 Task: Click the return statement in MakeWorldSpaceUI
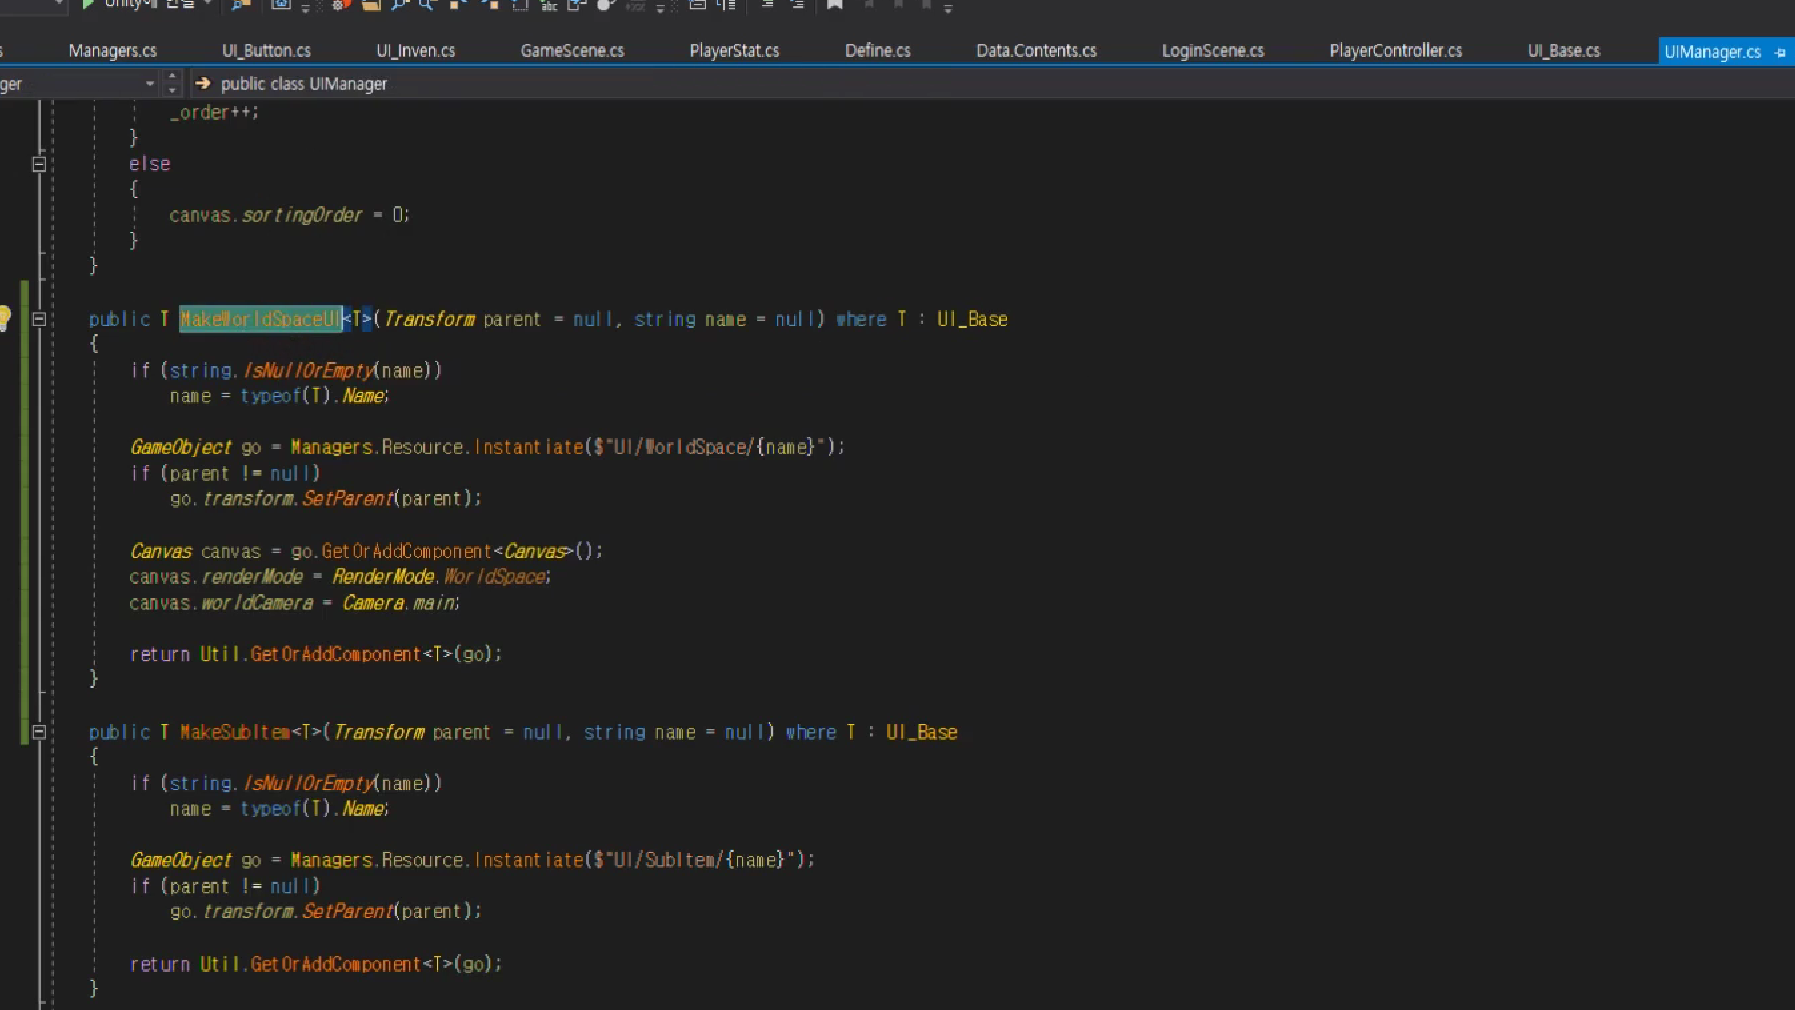[315, 654]
